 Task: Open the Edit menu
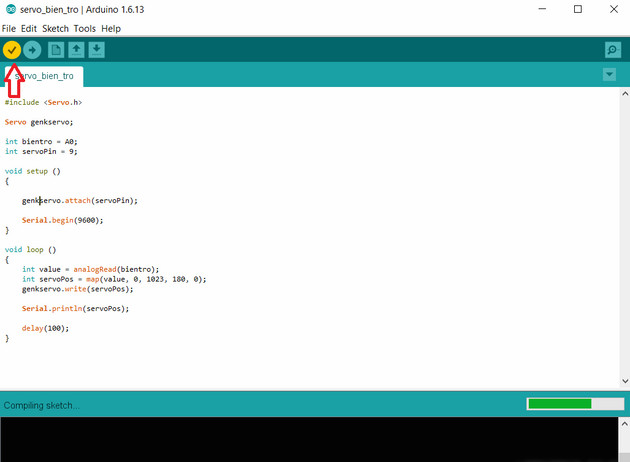[29, 29]
